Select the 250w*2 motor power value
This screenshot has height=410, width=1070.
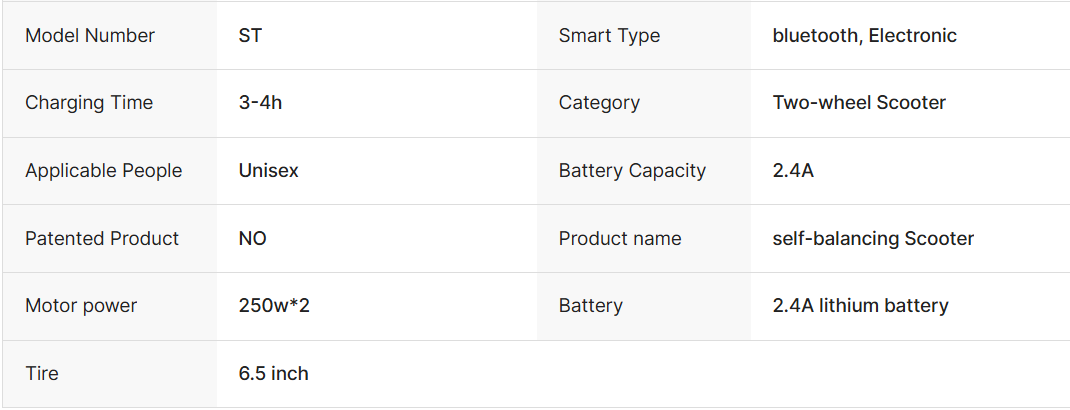click(x=274, y=306)
